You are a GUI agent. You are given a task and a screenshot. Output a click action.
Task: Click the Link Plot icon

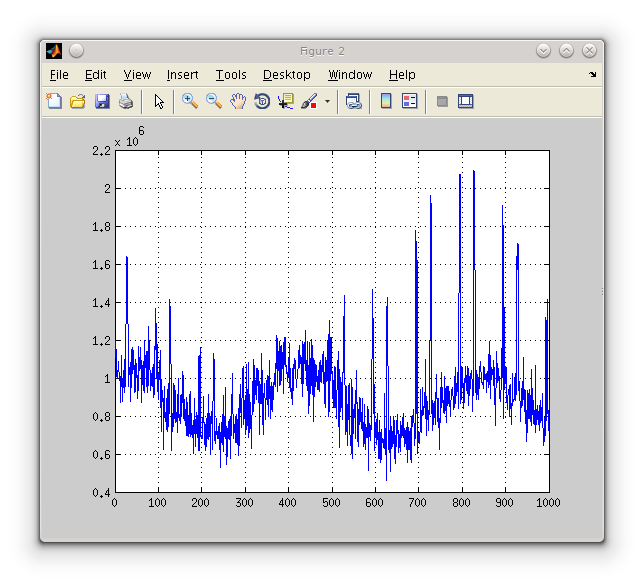click(x=354, y=101)
